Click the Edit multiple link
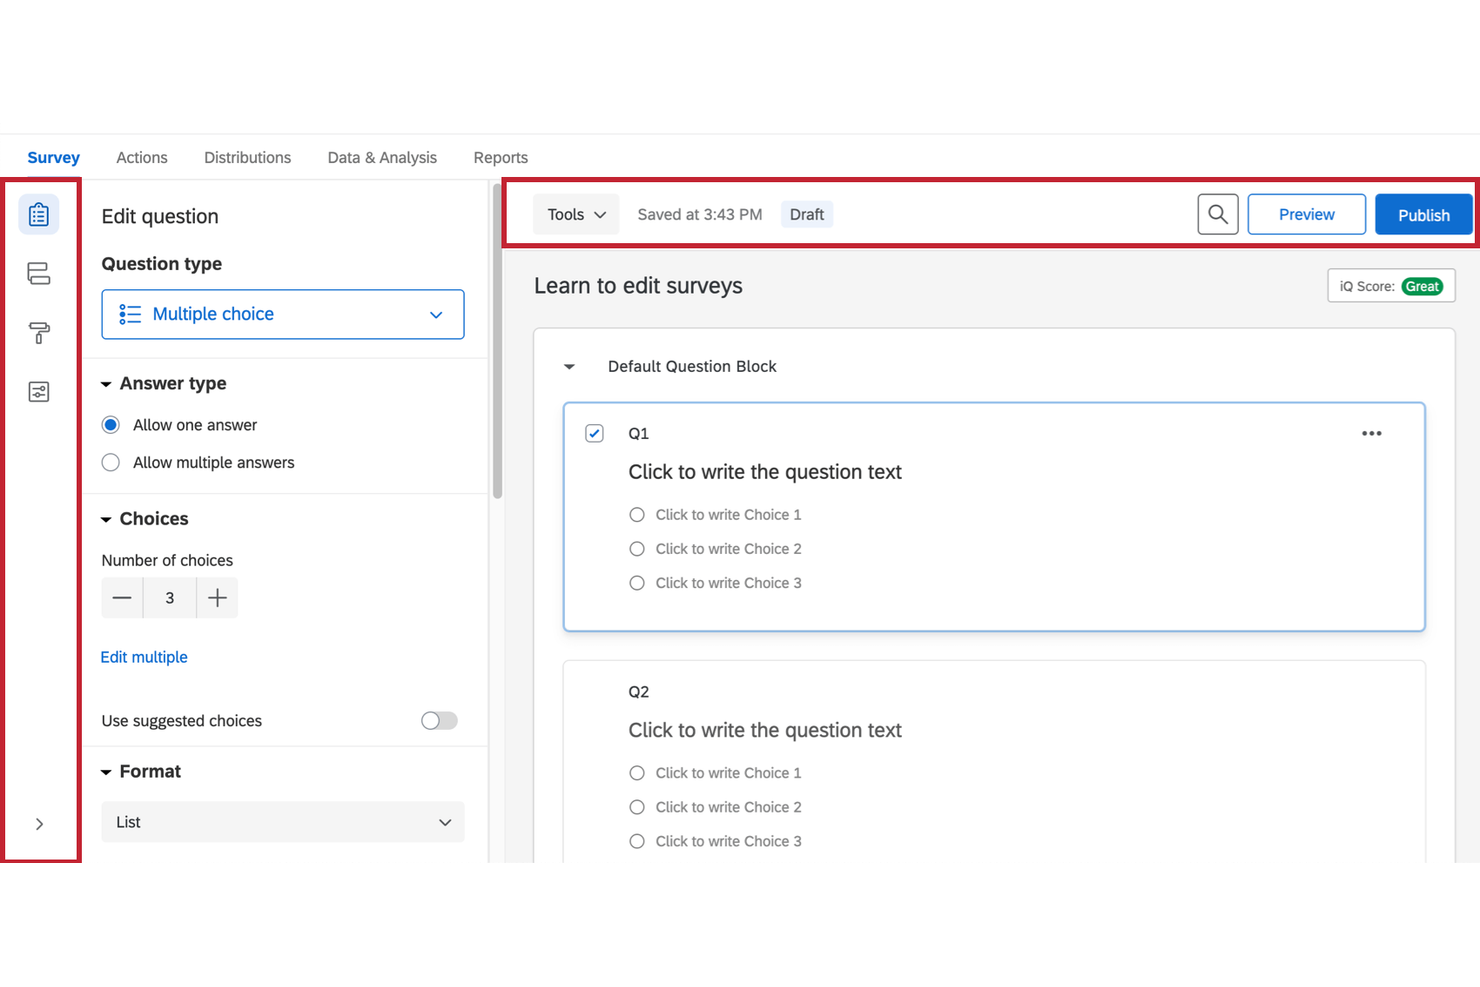Screen dimensions: 1480x987 point(143,656)
